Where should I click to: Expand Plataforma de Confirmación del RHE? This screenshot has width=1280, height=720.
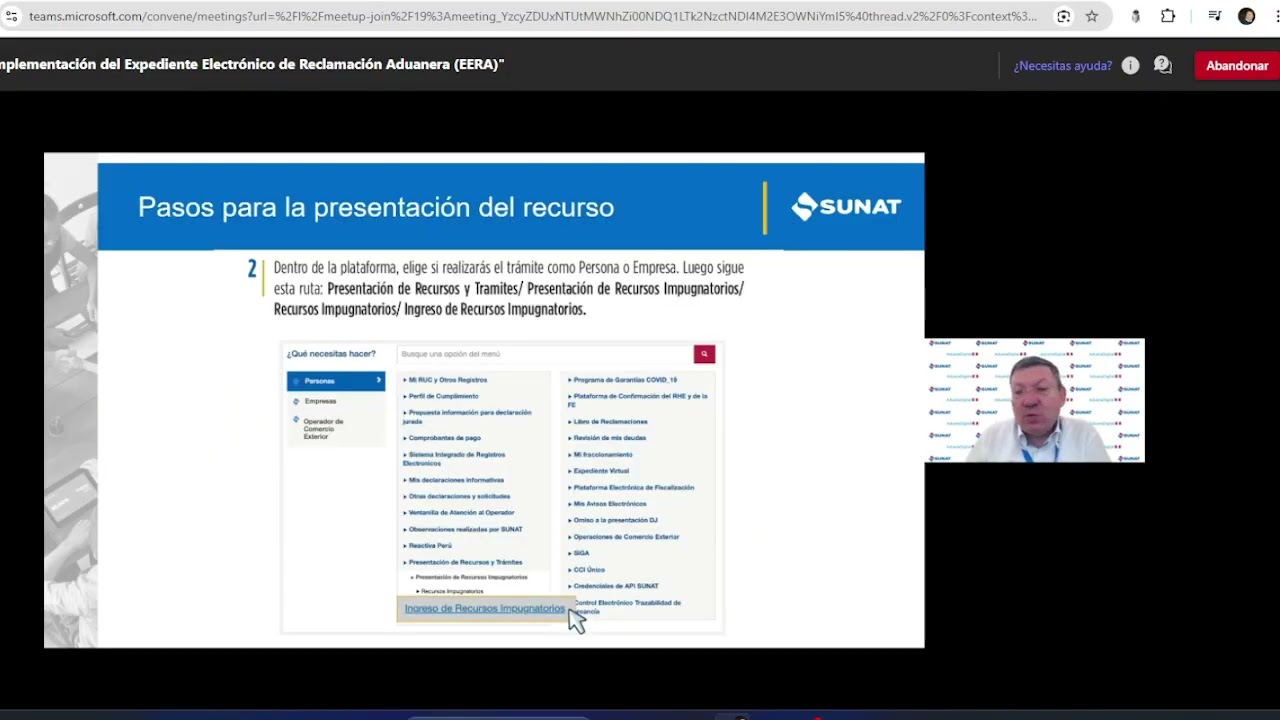click(638, 400)
